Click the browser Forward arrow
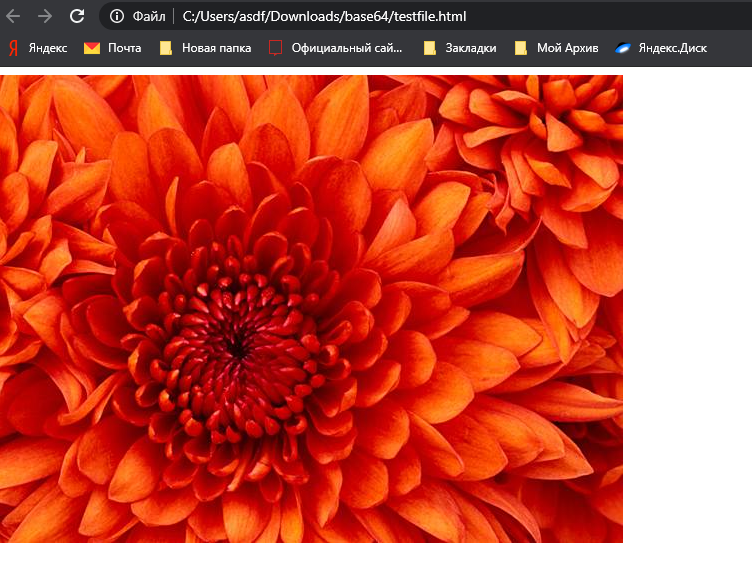This screenshot has height=582, width=752. coord(45,16)
